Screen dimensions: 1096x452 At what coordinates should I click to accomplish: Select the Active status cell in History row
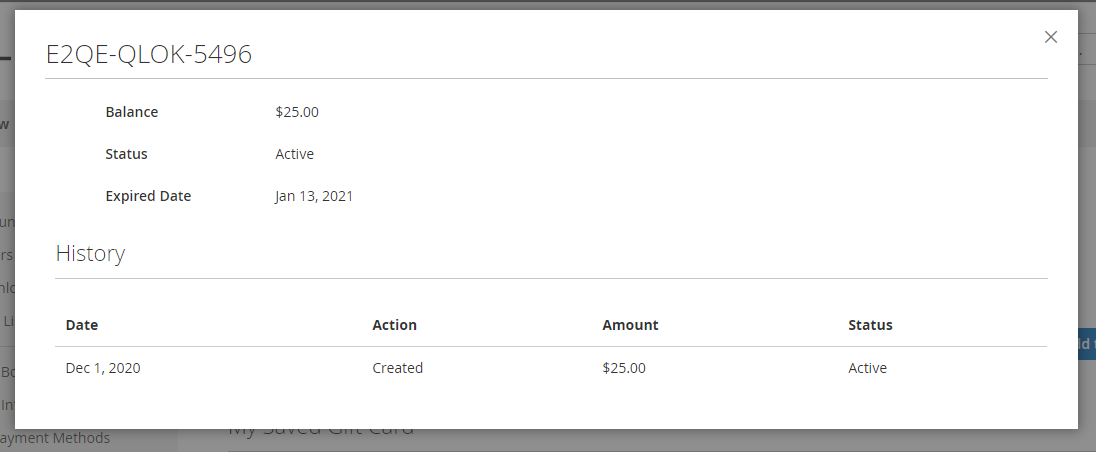[x=867, y=368]
